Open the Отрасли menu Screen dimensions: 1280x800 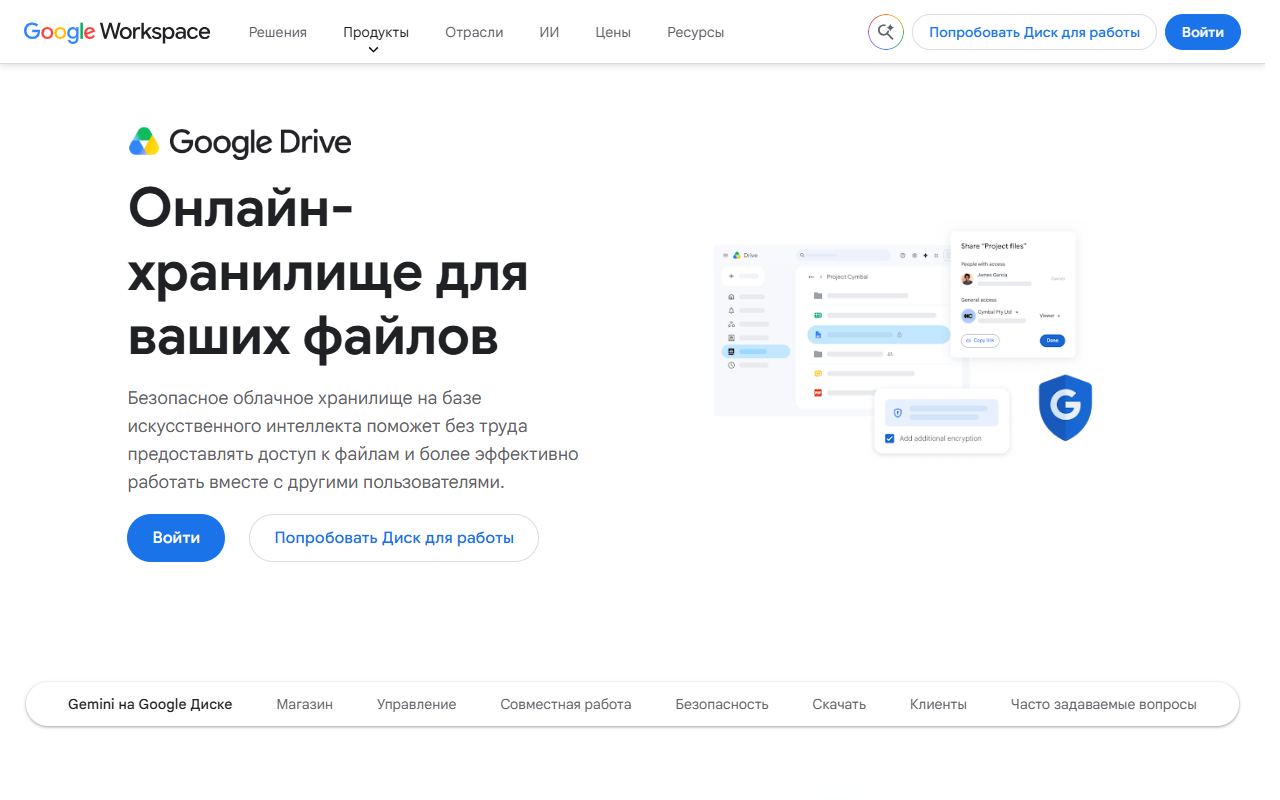click(474, 32)
